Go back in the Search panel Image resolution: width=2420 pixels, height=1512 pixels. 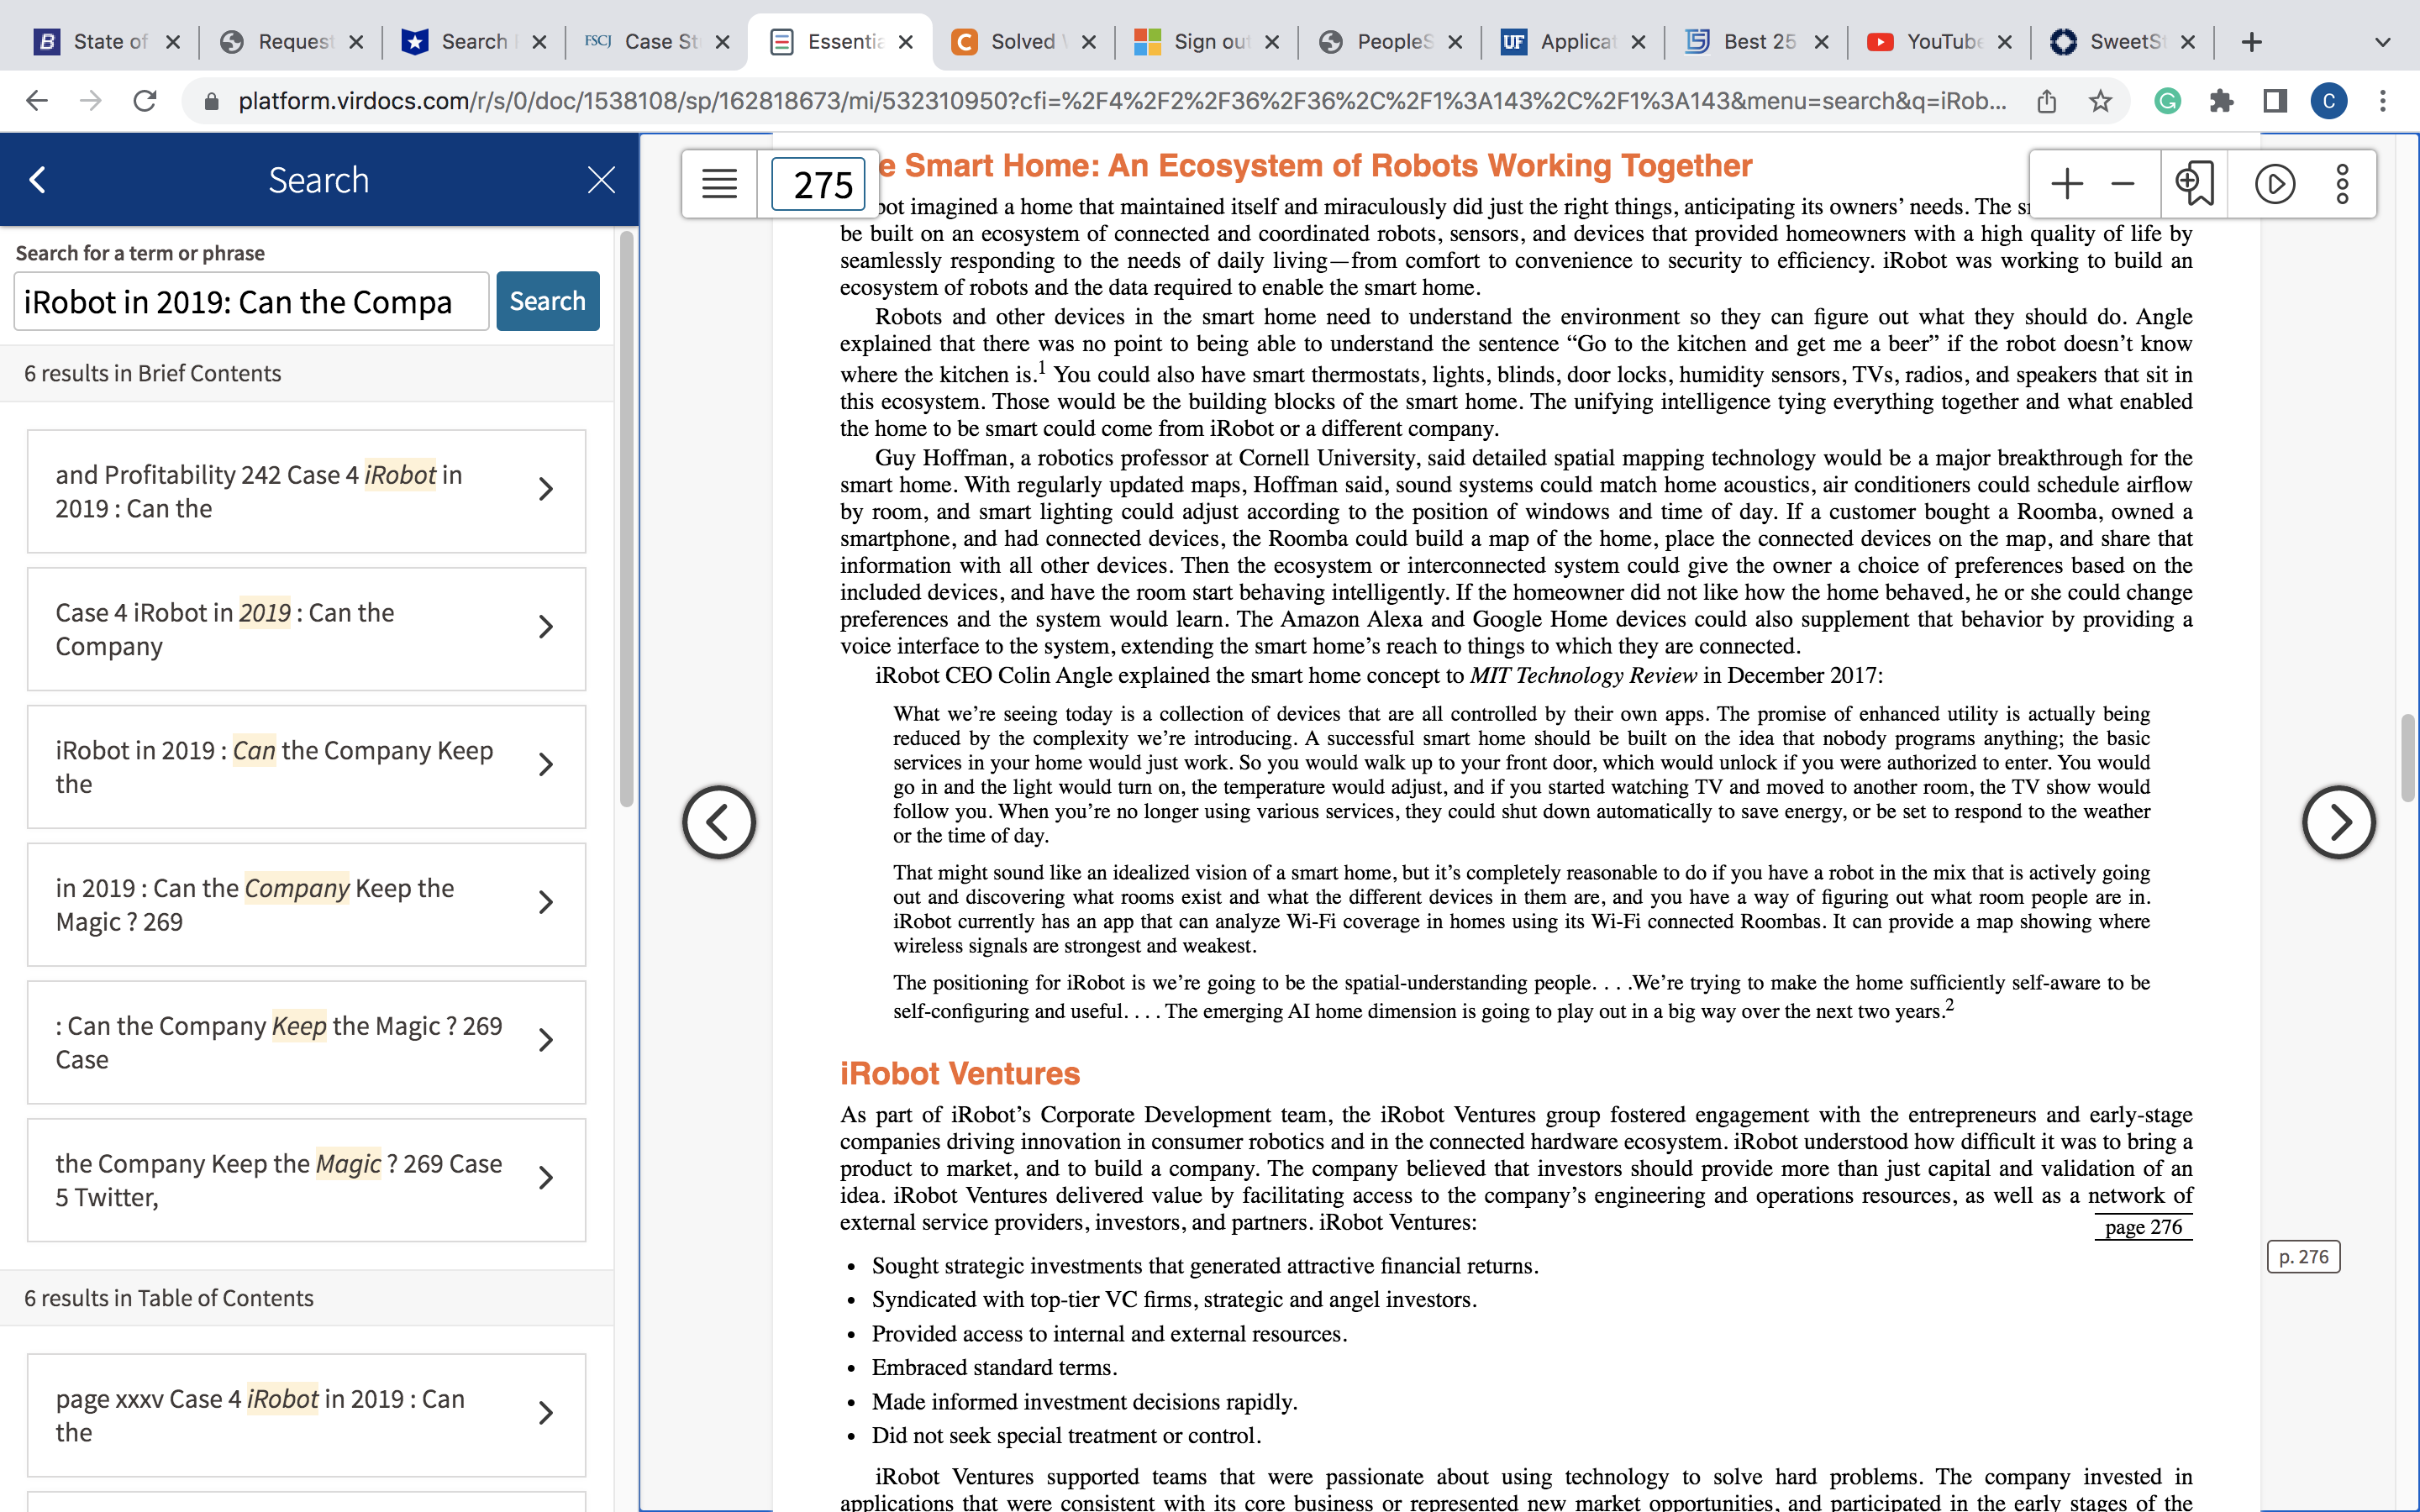(38, 180)
